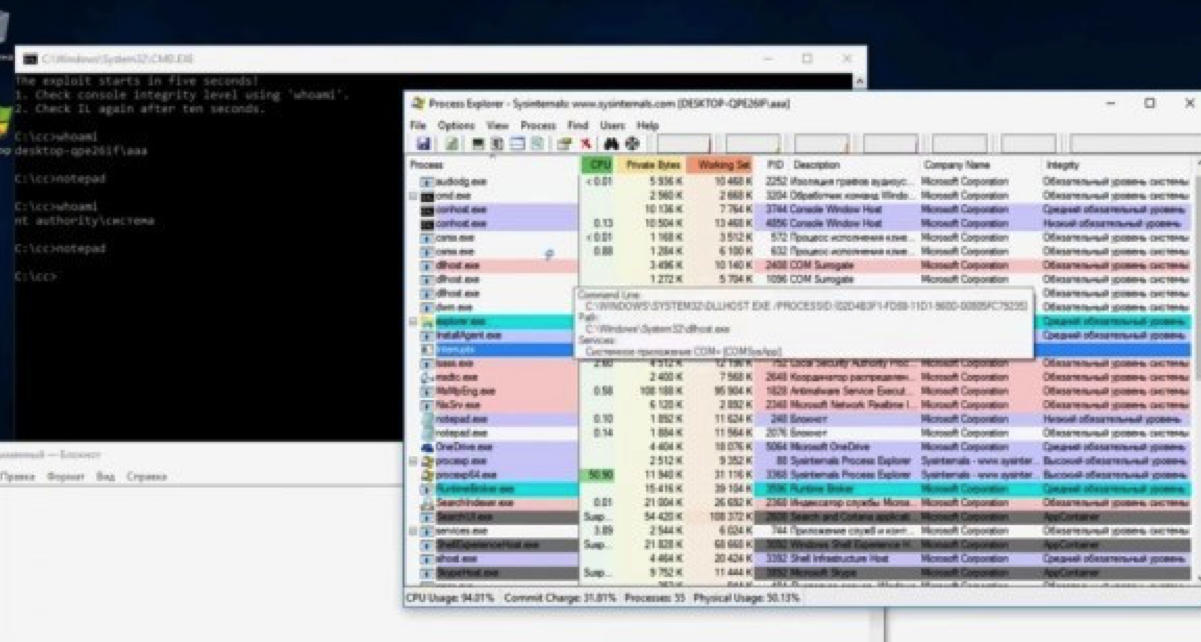Click the explorer.exe folder icon
This screenshot has height=642, width=1201.
[427, 322]
